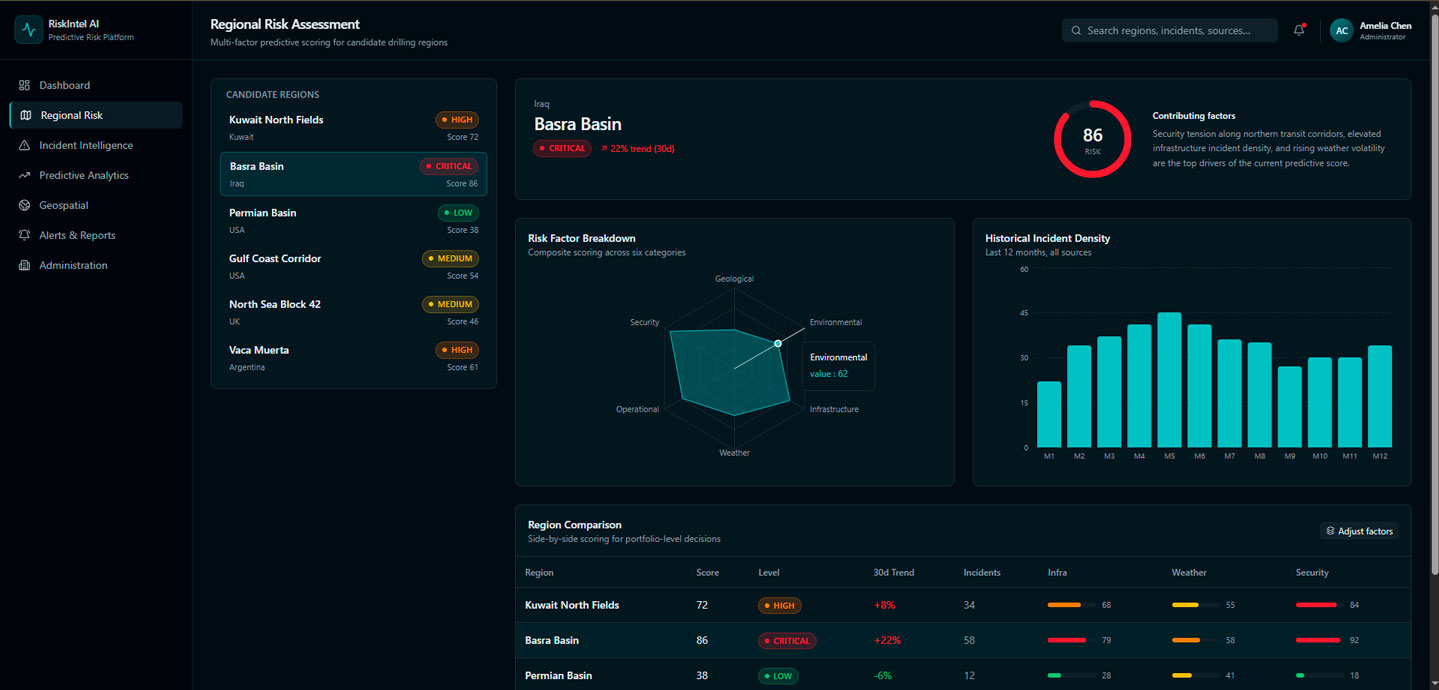
Task: Open the Administration page
Action: point(96,265)
